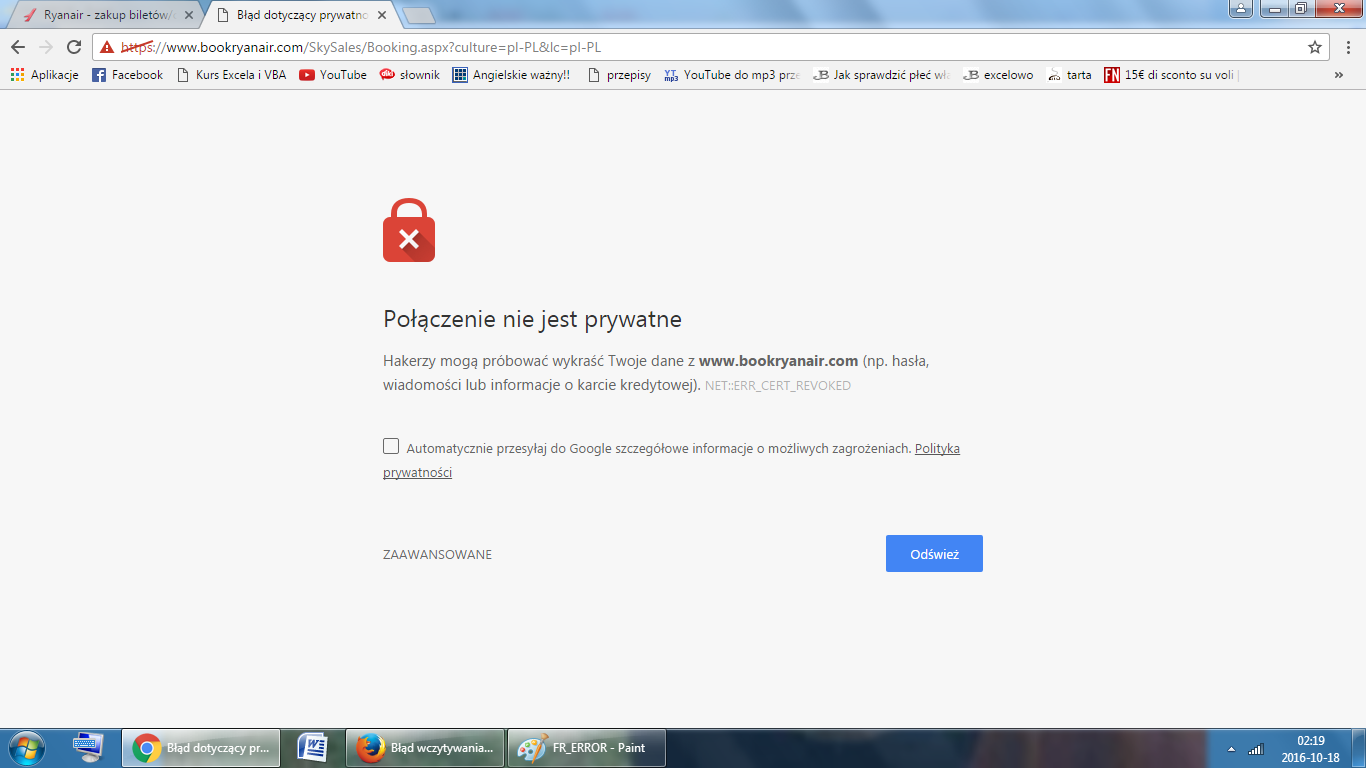Open the network signal tray icon
The height and width of the screenshot is (768, 1366).
(x=1256, y=748)
